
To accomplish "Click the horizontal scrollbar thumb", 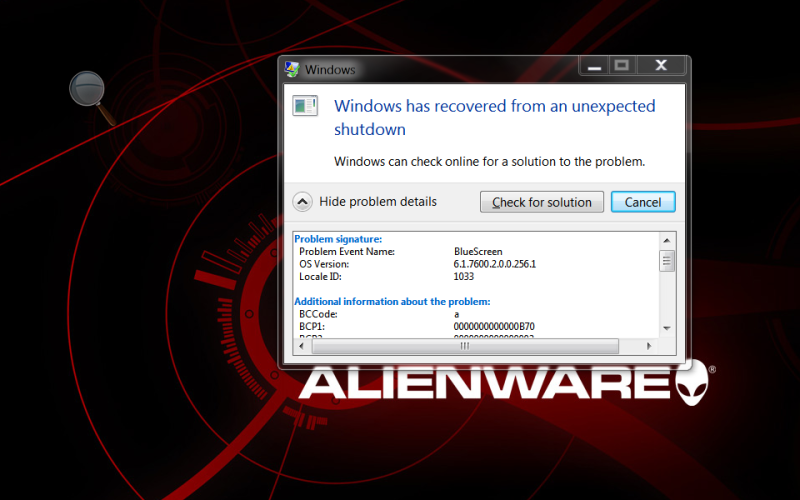I will [465, 346].
